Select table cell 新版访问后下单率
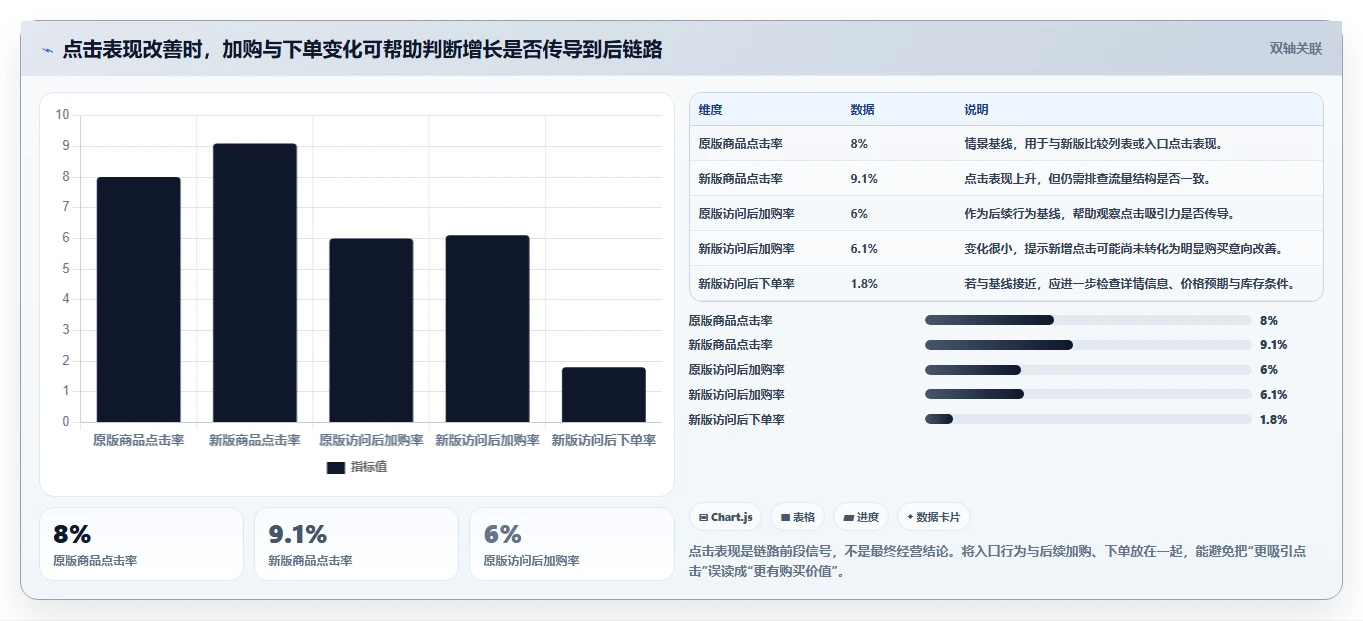The image size is (1363, 621). (x=746, y=284)
